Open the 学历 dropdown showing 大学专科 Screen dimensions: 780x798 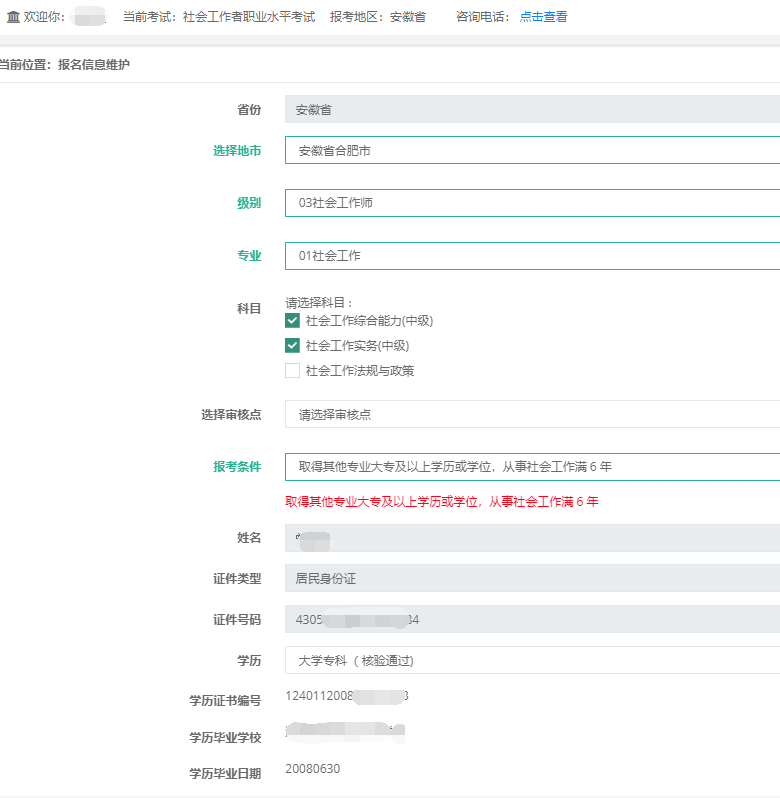point(532,660)
